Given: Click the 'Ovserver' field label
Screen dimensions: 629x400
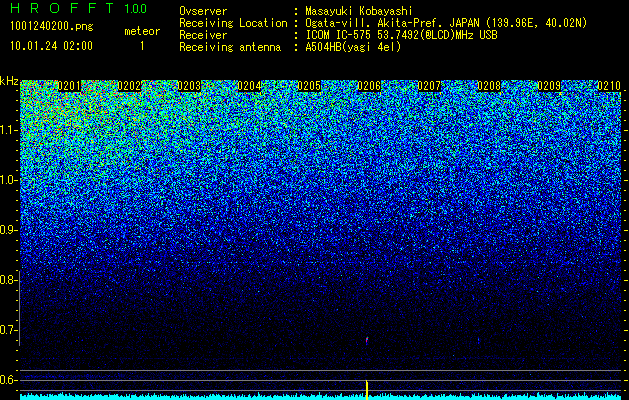Looking at the screenshot, I should (x=203, y=11).
